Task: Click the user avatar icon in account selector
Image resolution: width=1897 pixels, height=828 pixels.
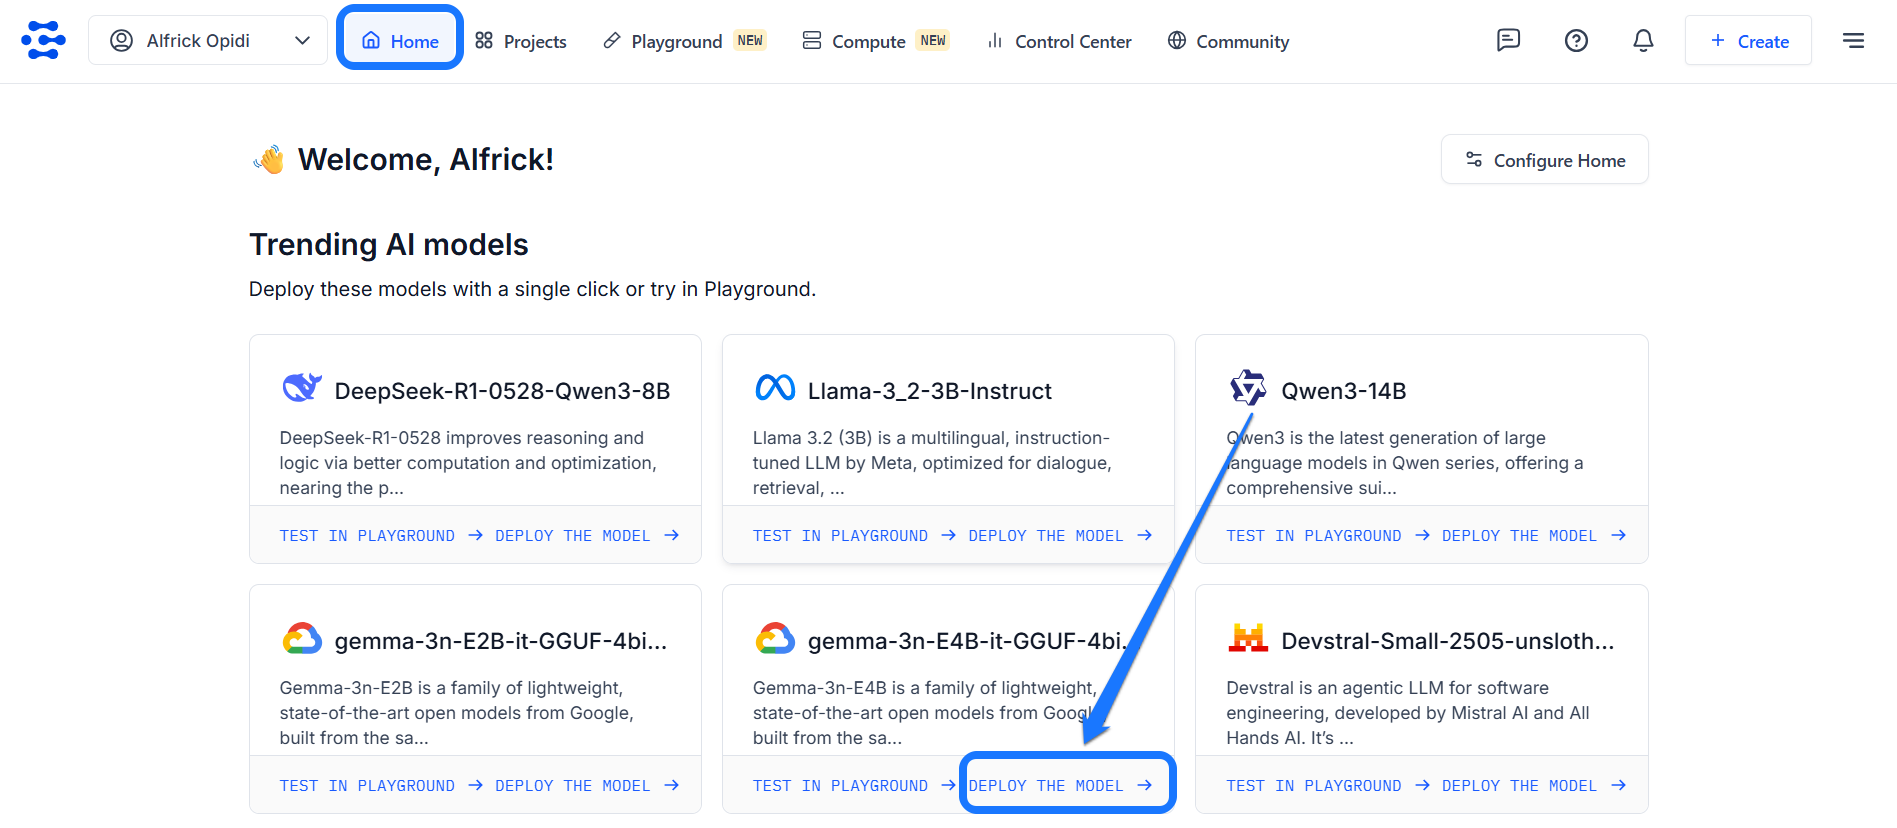Action: (x=121, y=40)
